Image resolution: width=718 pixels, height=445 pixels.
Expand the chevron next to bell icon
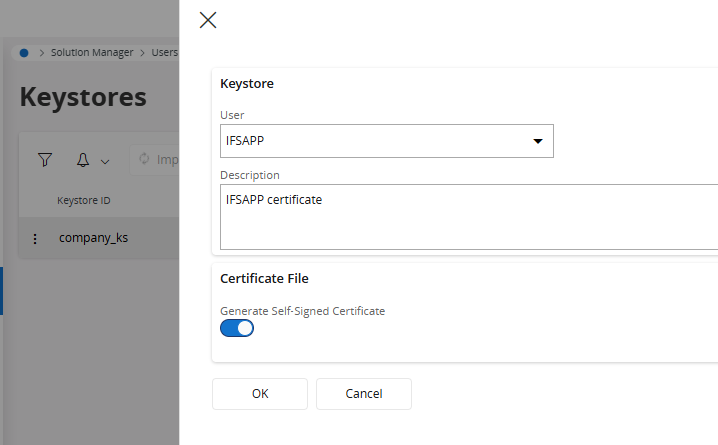pos(105,161)
